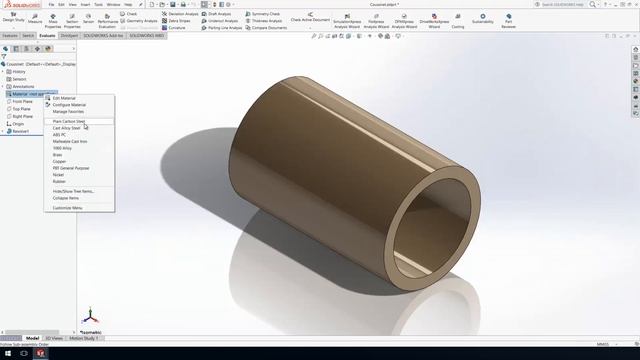
Task: Open the Design Study tool
Action: pyautogui.click(x=13, y=17)
